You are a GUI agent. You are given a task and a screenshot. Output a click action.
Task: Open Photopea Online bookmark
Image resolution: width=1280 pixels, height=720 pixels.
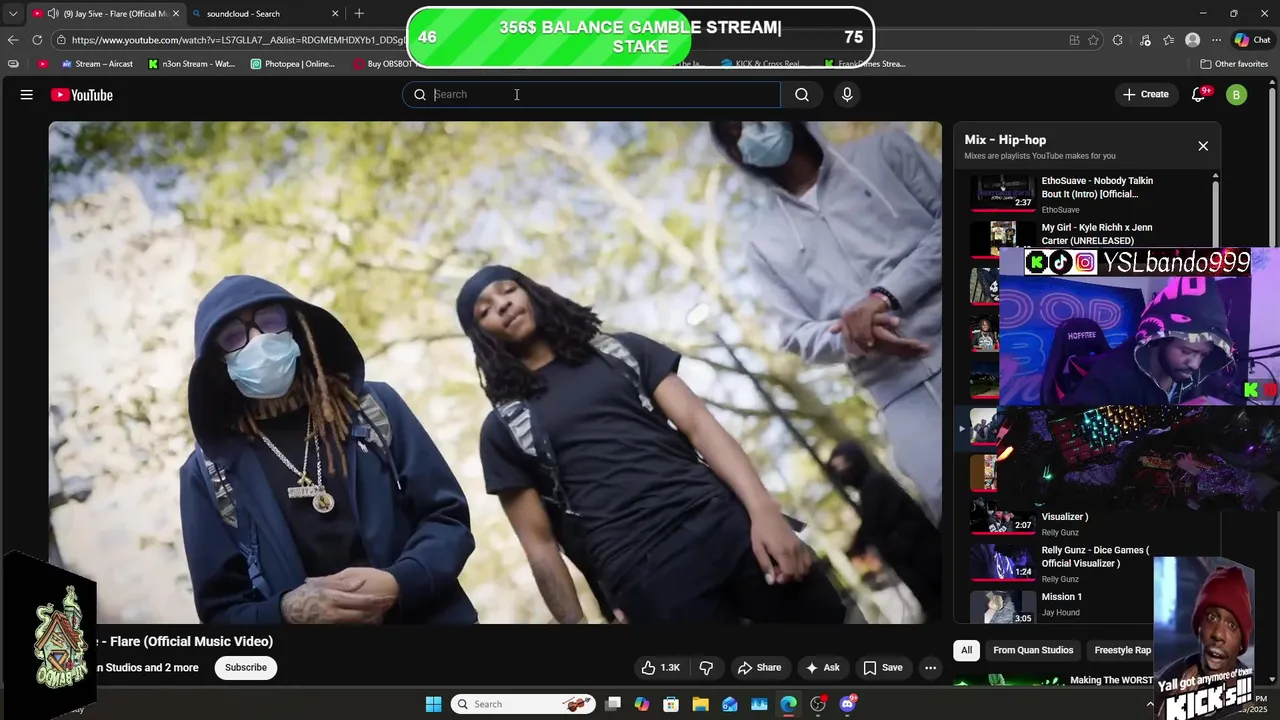pos(293,64)
